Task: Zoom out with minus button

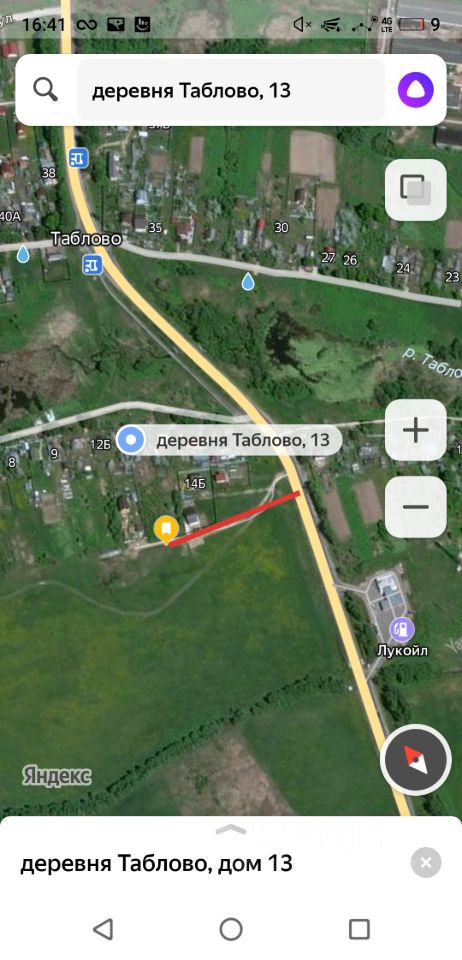Action: pyautogui.click(x=415, y=507)
